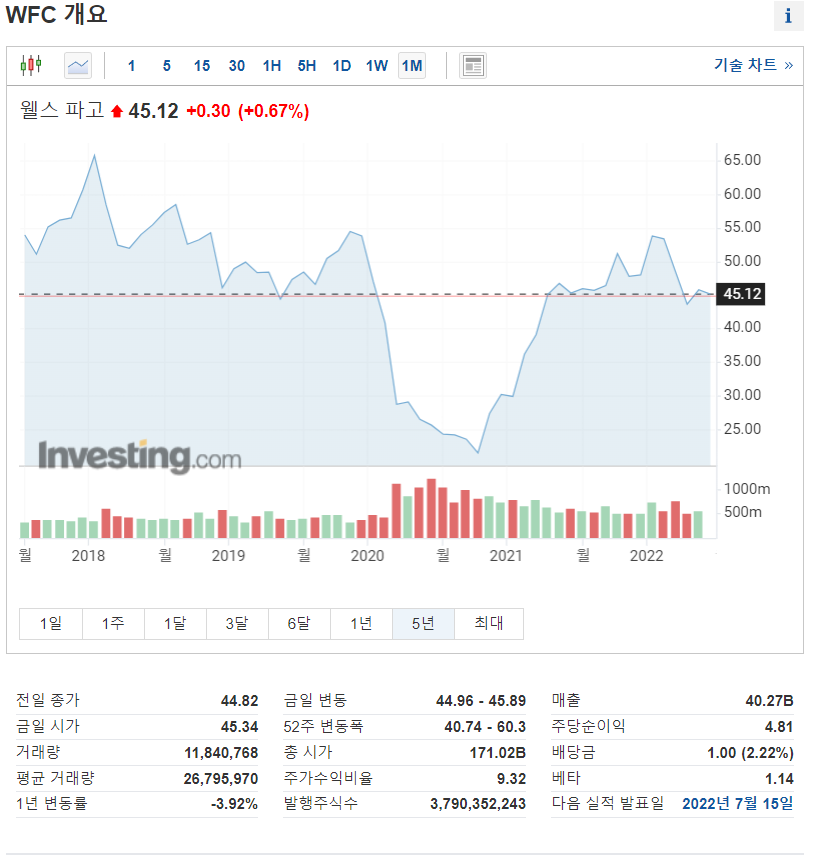
Task: Click the tallest red volume bar in 2020
Action: coord(431,508)
